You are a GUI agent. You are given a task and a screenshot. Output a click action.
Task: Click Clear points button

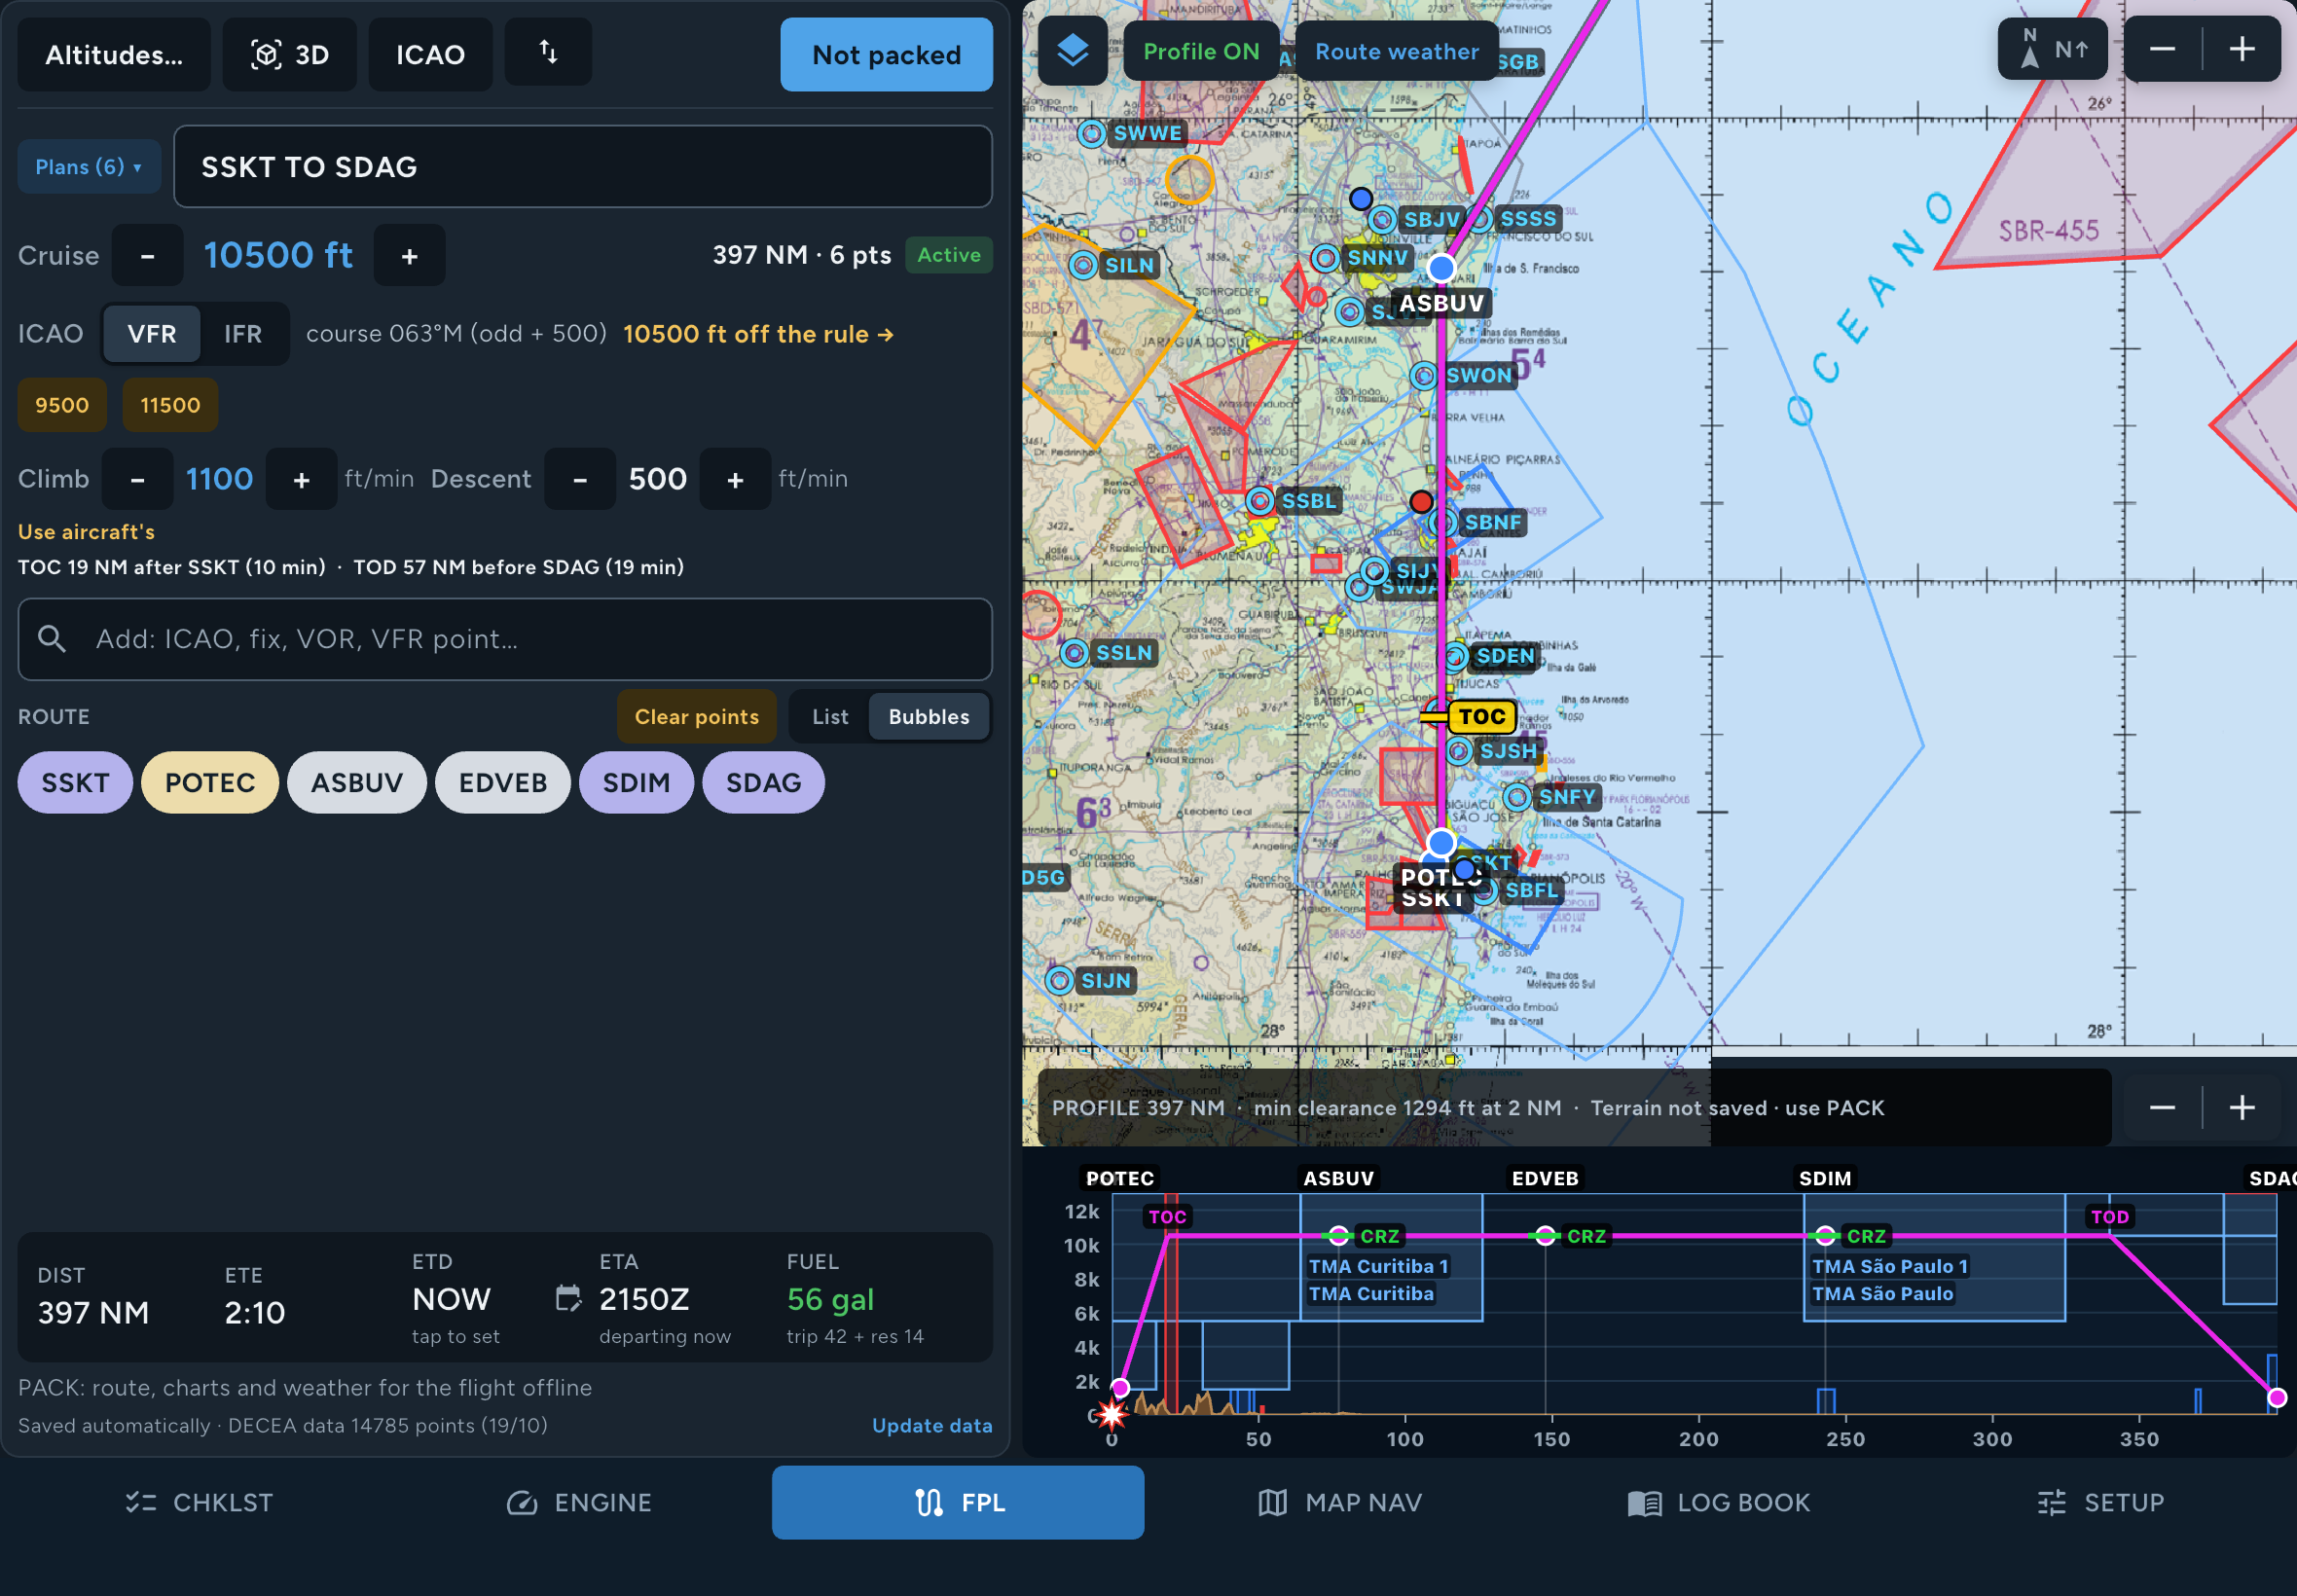[696, 716]
